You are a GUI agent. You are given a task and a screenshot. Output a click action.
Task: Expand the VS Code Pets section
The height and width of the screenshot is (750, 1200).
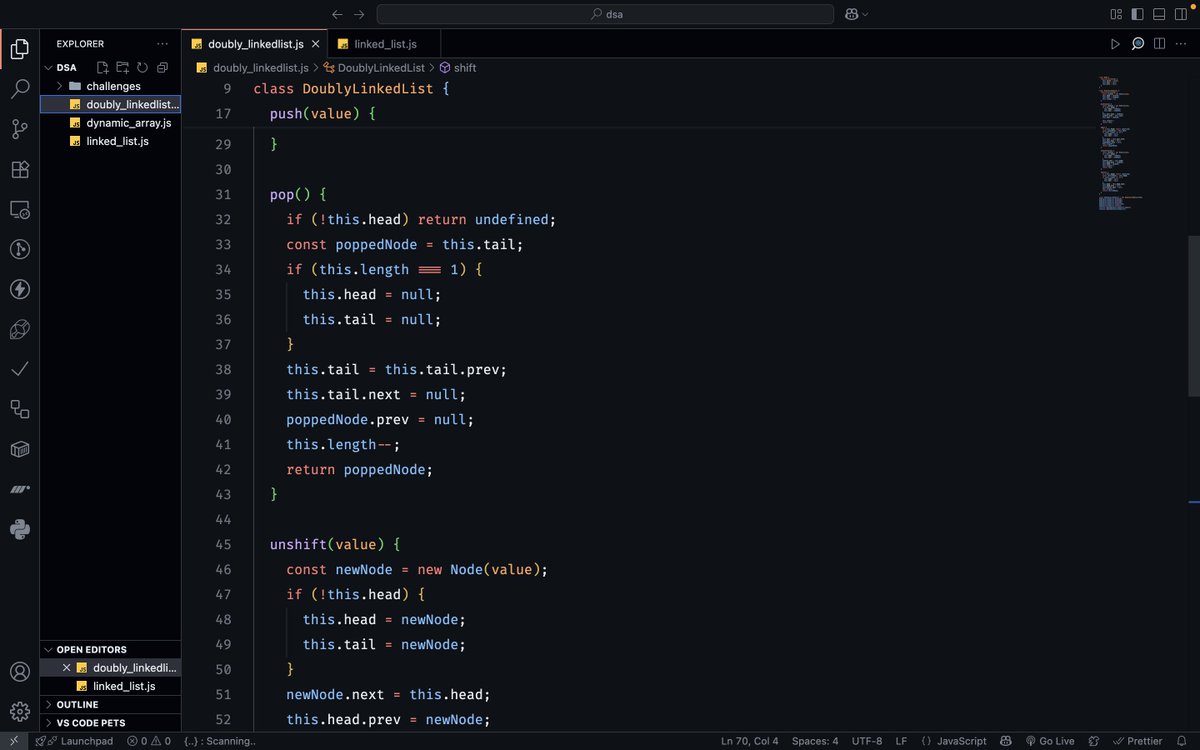(110, 722)
